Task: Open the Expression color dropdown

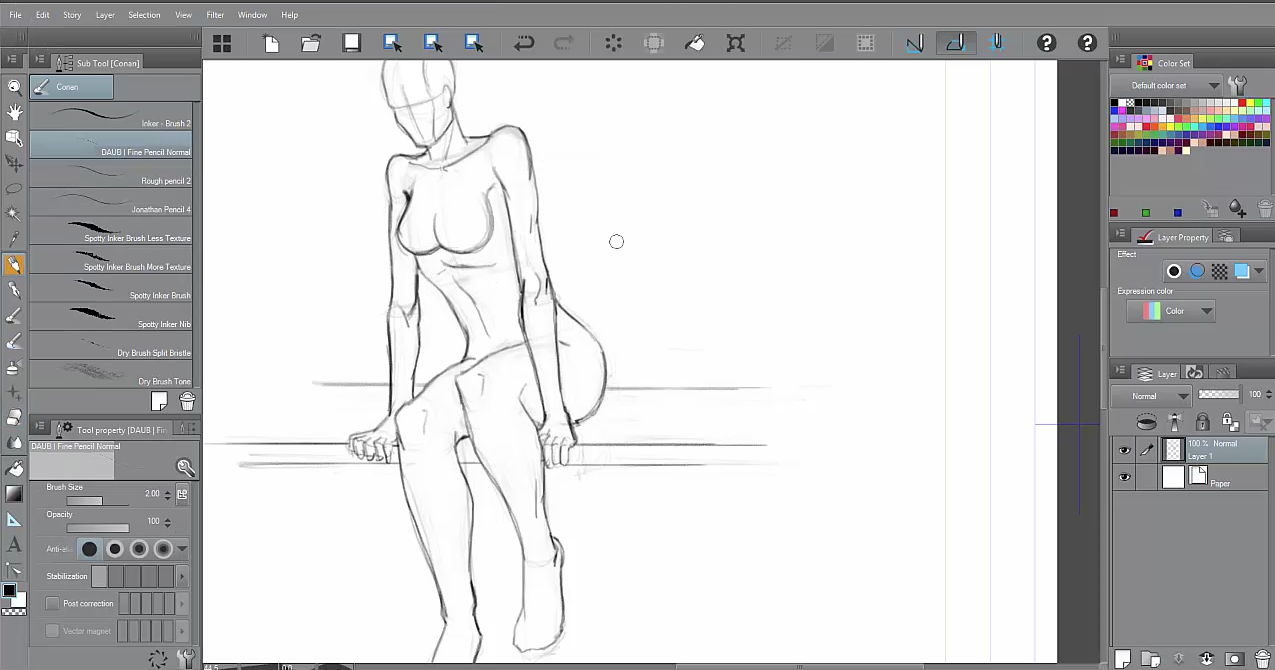Action: pyautogui.click(x=1171, y=311)
